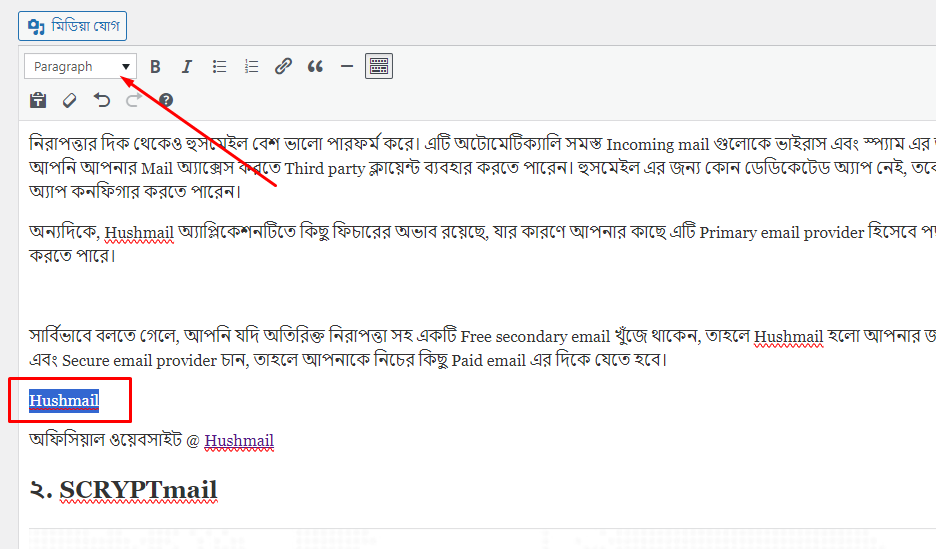Click the Clear formatting eraser icon

70,100
